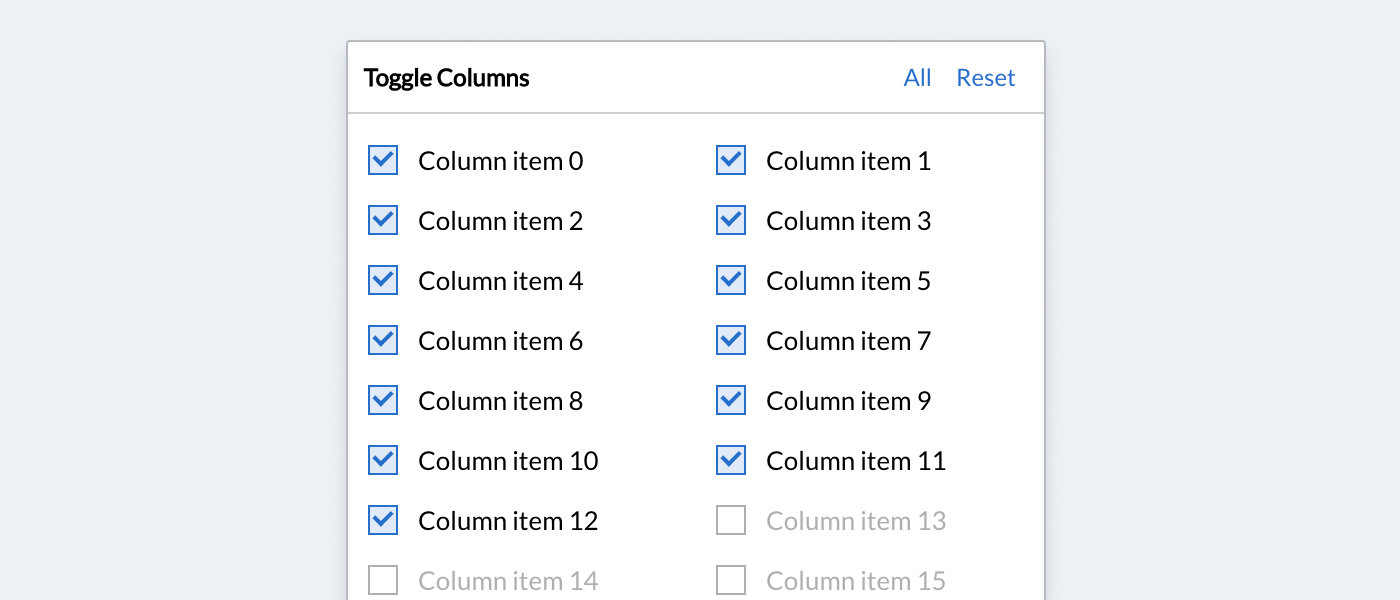Viewport: 1400px width, 600px height.
Task: Toggle off Column item 12 checkbox
Action: [383, 520]
